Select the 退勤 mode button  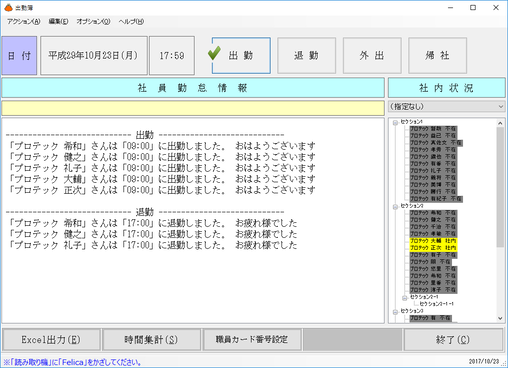(306, 55)
